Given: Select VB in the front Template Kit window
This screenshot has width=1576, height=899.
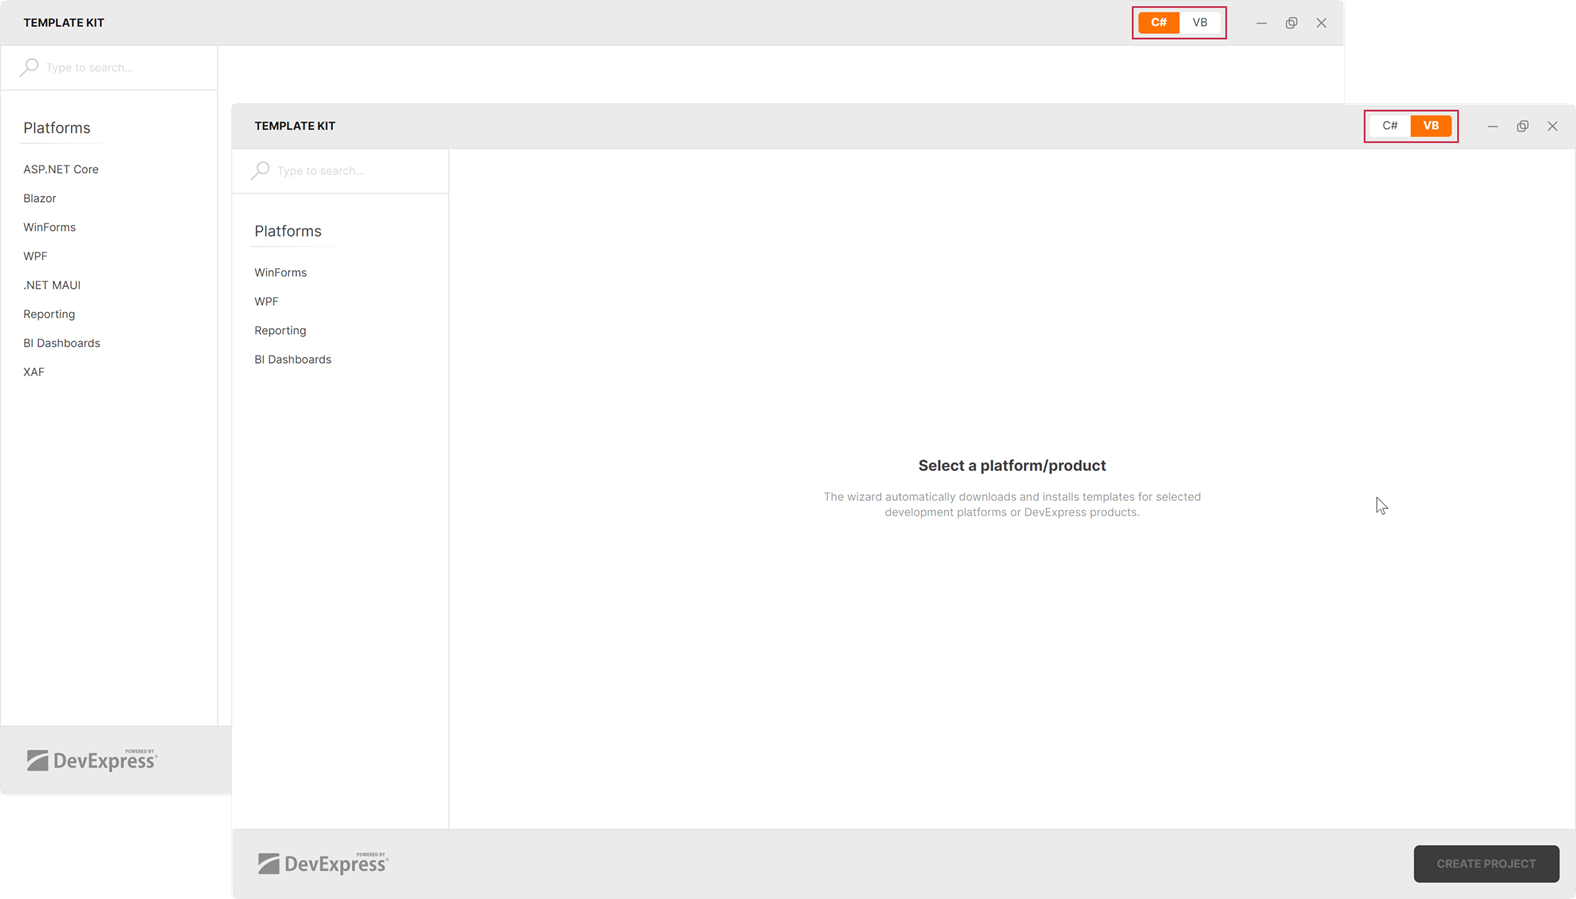Looking at the screenshot, I should [x=1431, y=126].
